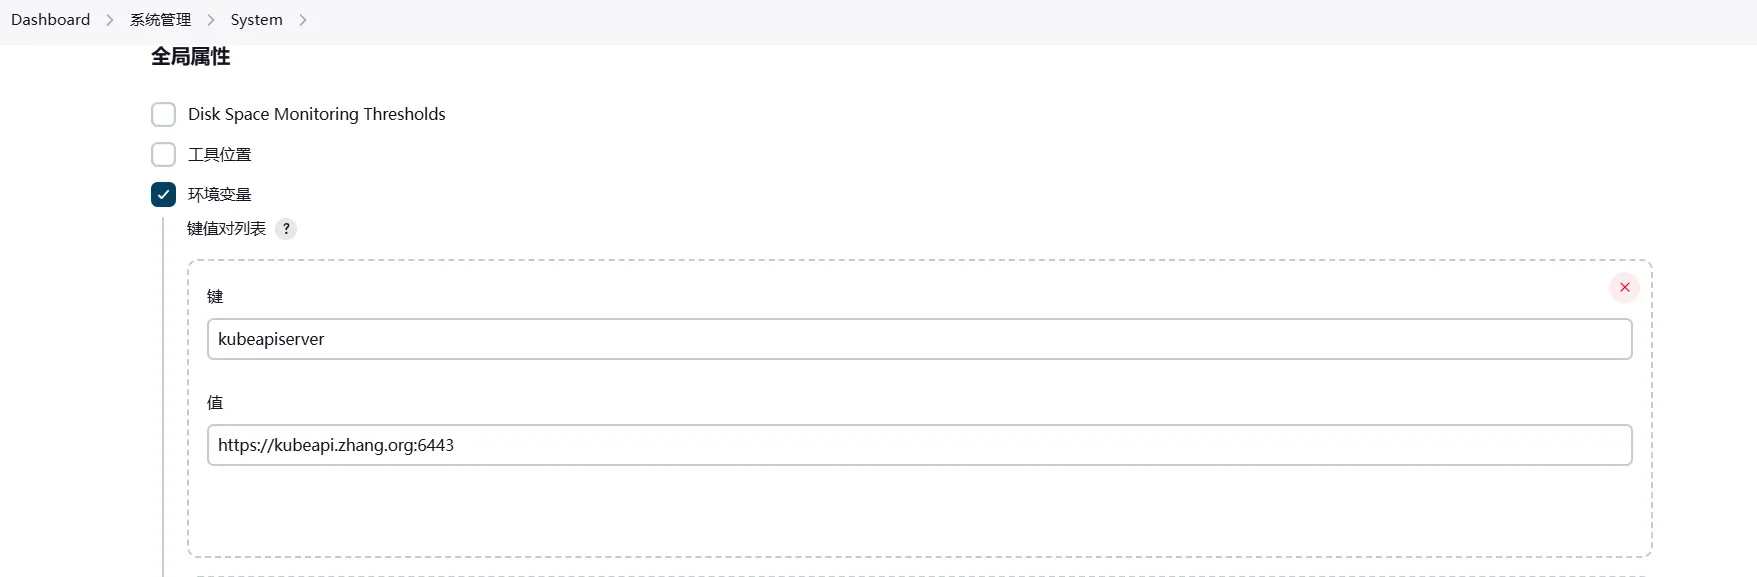This screenshot has width=1757, height=577.
Task: Expand the chevron after System breadcrumb
Action: point(303,20)
